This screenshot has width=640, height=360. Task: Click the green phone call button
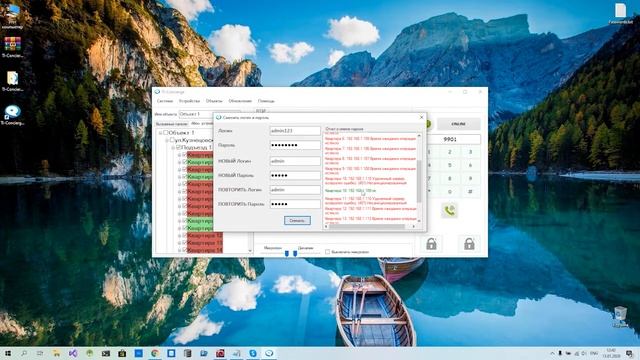pyautogui.click(x=449, y=211)
